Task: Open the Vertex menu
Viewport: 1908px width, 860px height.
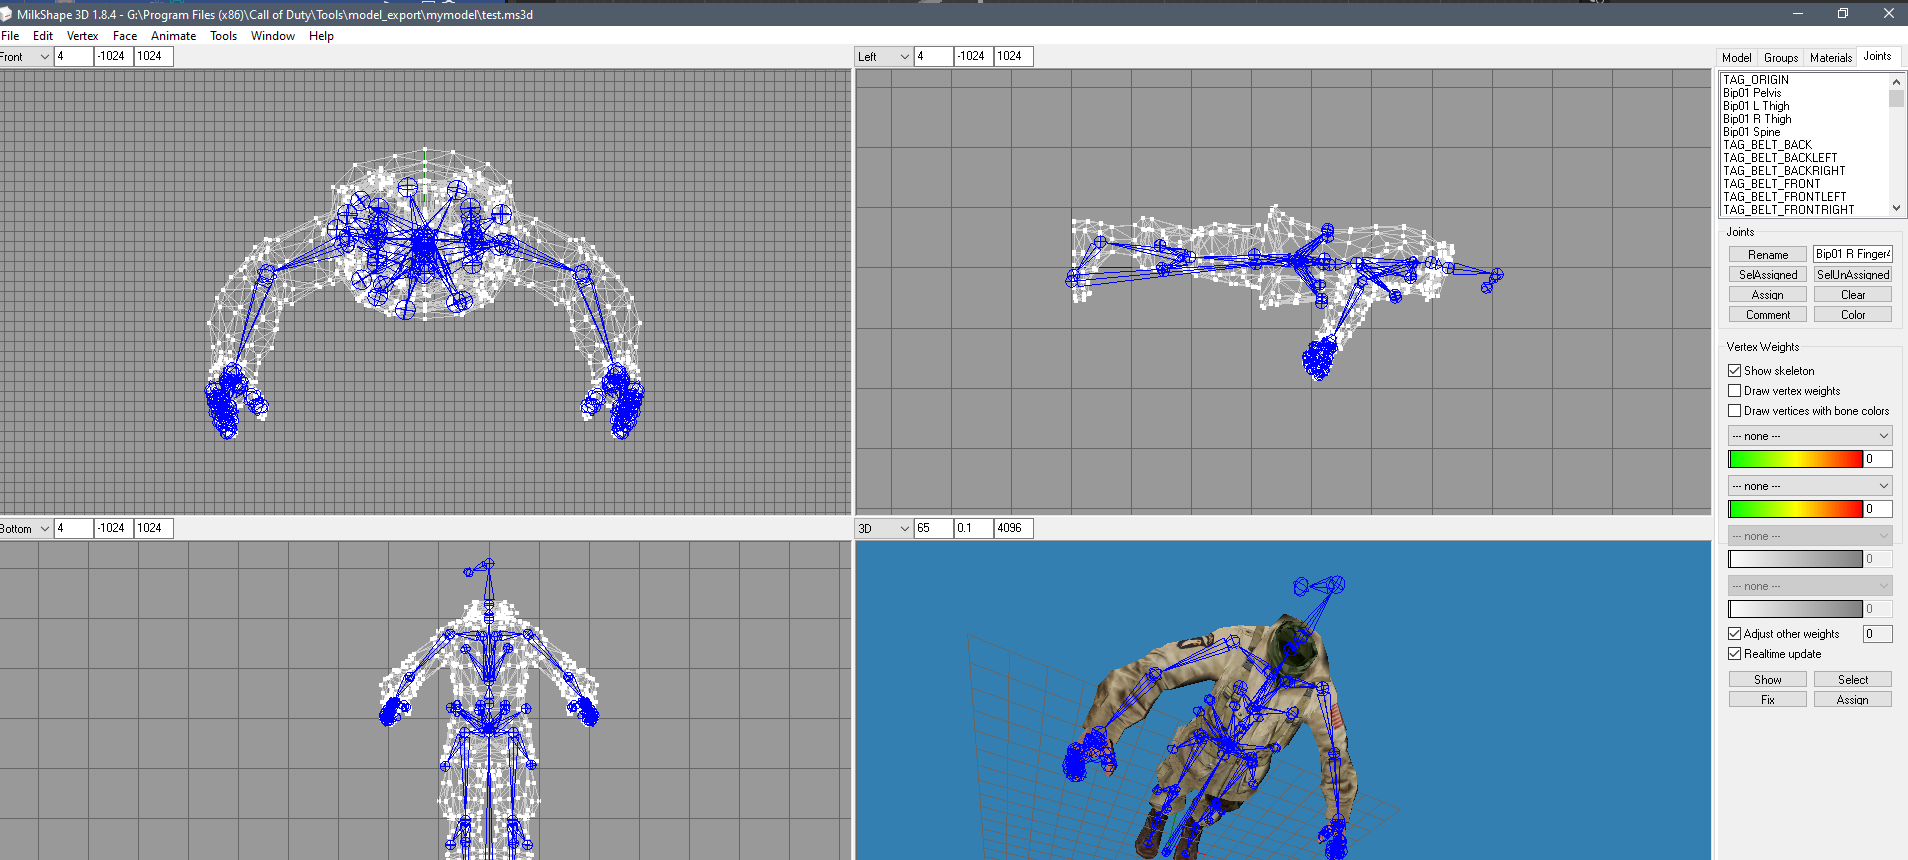Action: click(82, 36)
